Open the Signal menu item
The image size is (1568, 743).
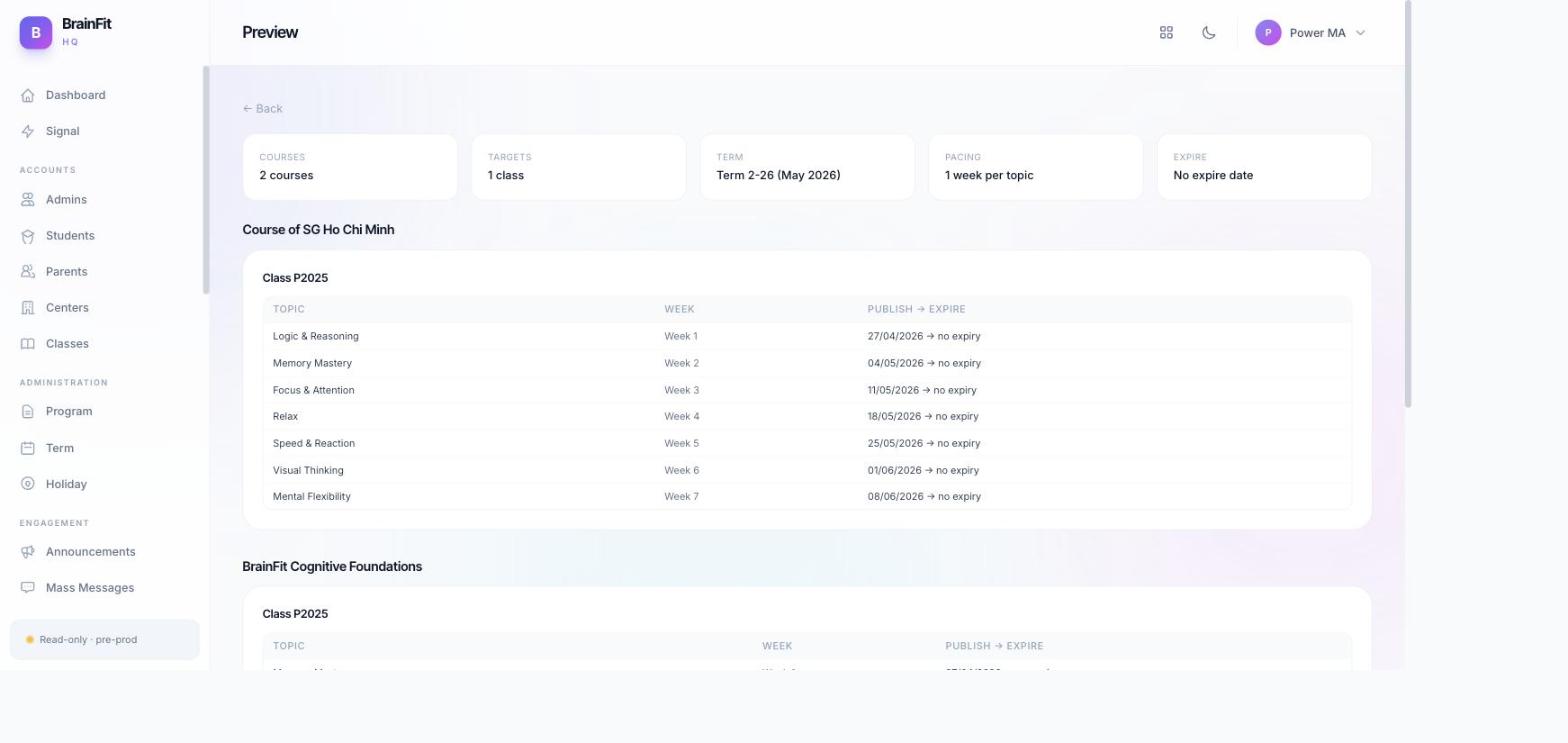coord(105,132)
